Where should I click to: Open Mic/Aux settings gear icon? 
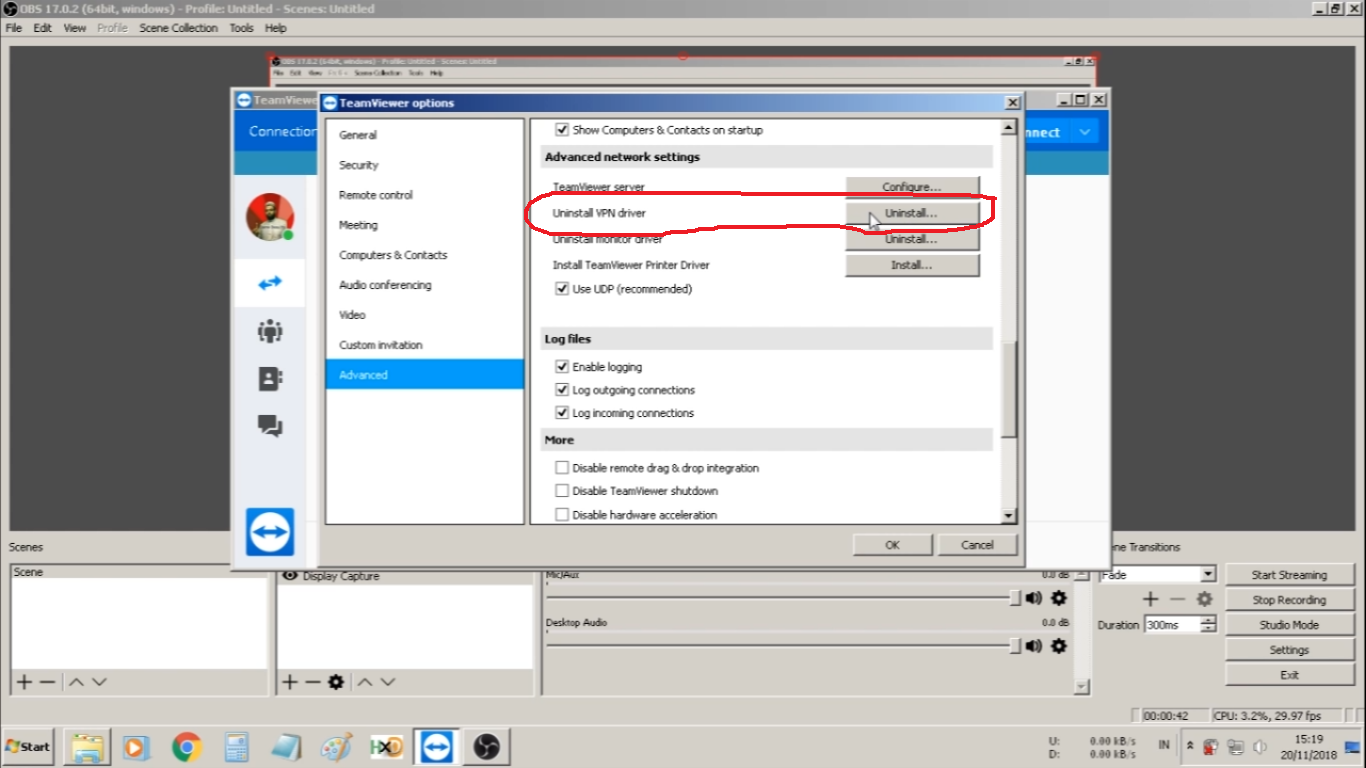click(x=1059, y=598)
